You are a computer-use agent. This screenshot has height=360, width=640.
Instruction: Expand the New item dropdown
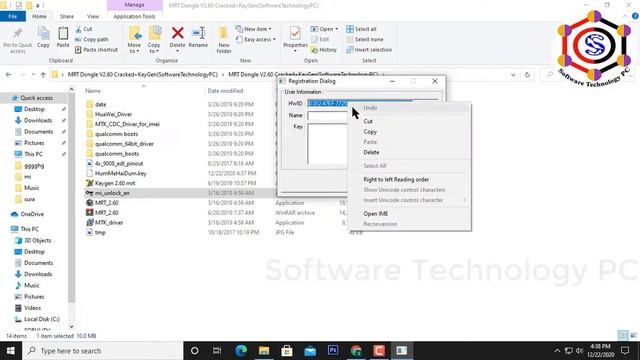click(x=253, y=29)
